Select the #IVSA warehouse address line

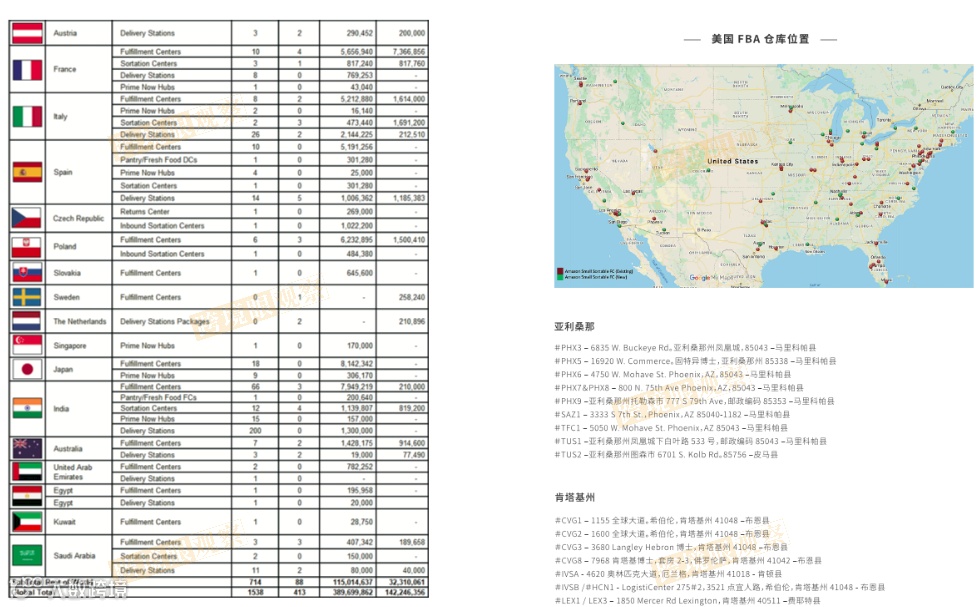pyautogui.click(x=668, y=574)
